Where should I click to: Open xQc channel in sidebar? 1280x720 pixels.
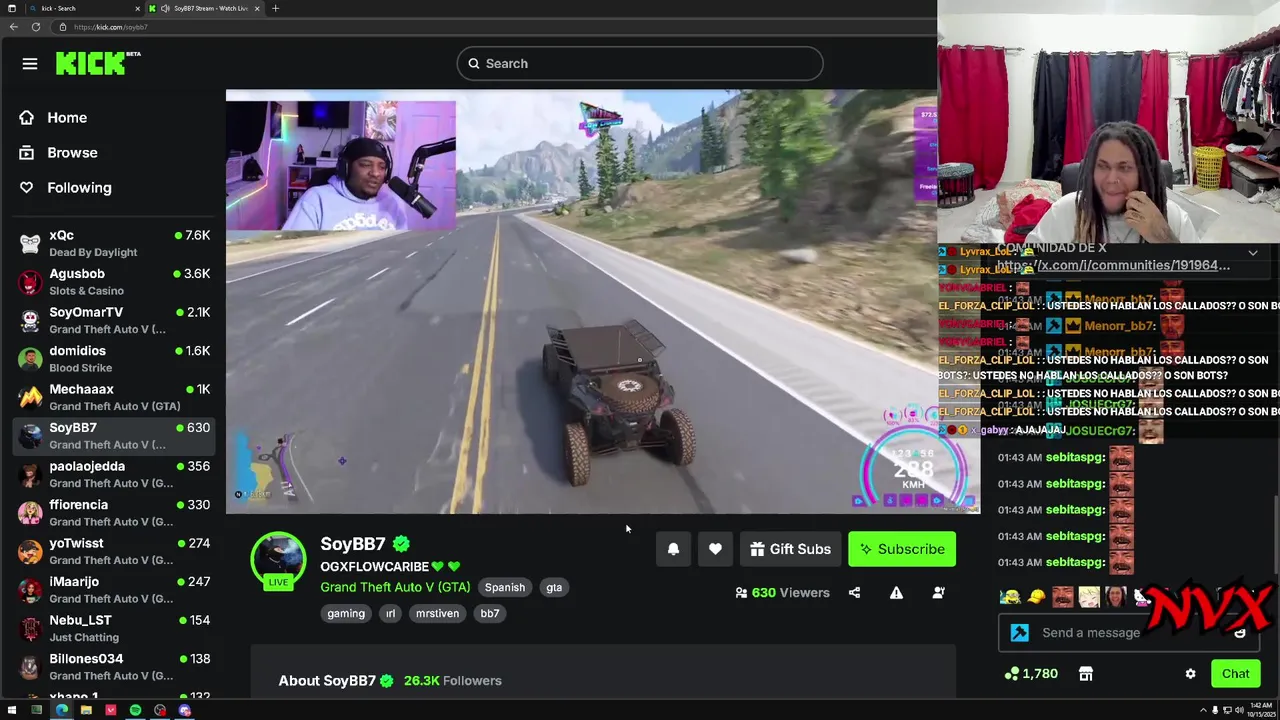113,244
